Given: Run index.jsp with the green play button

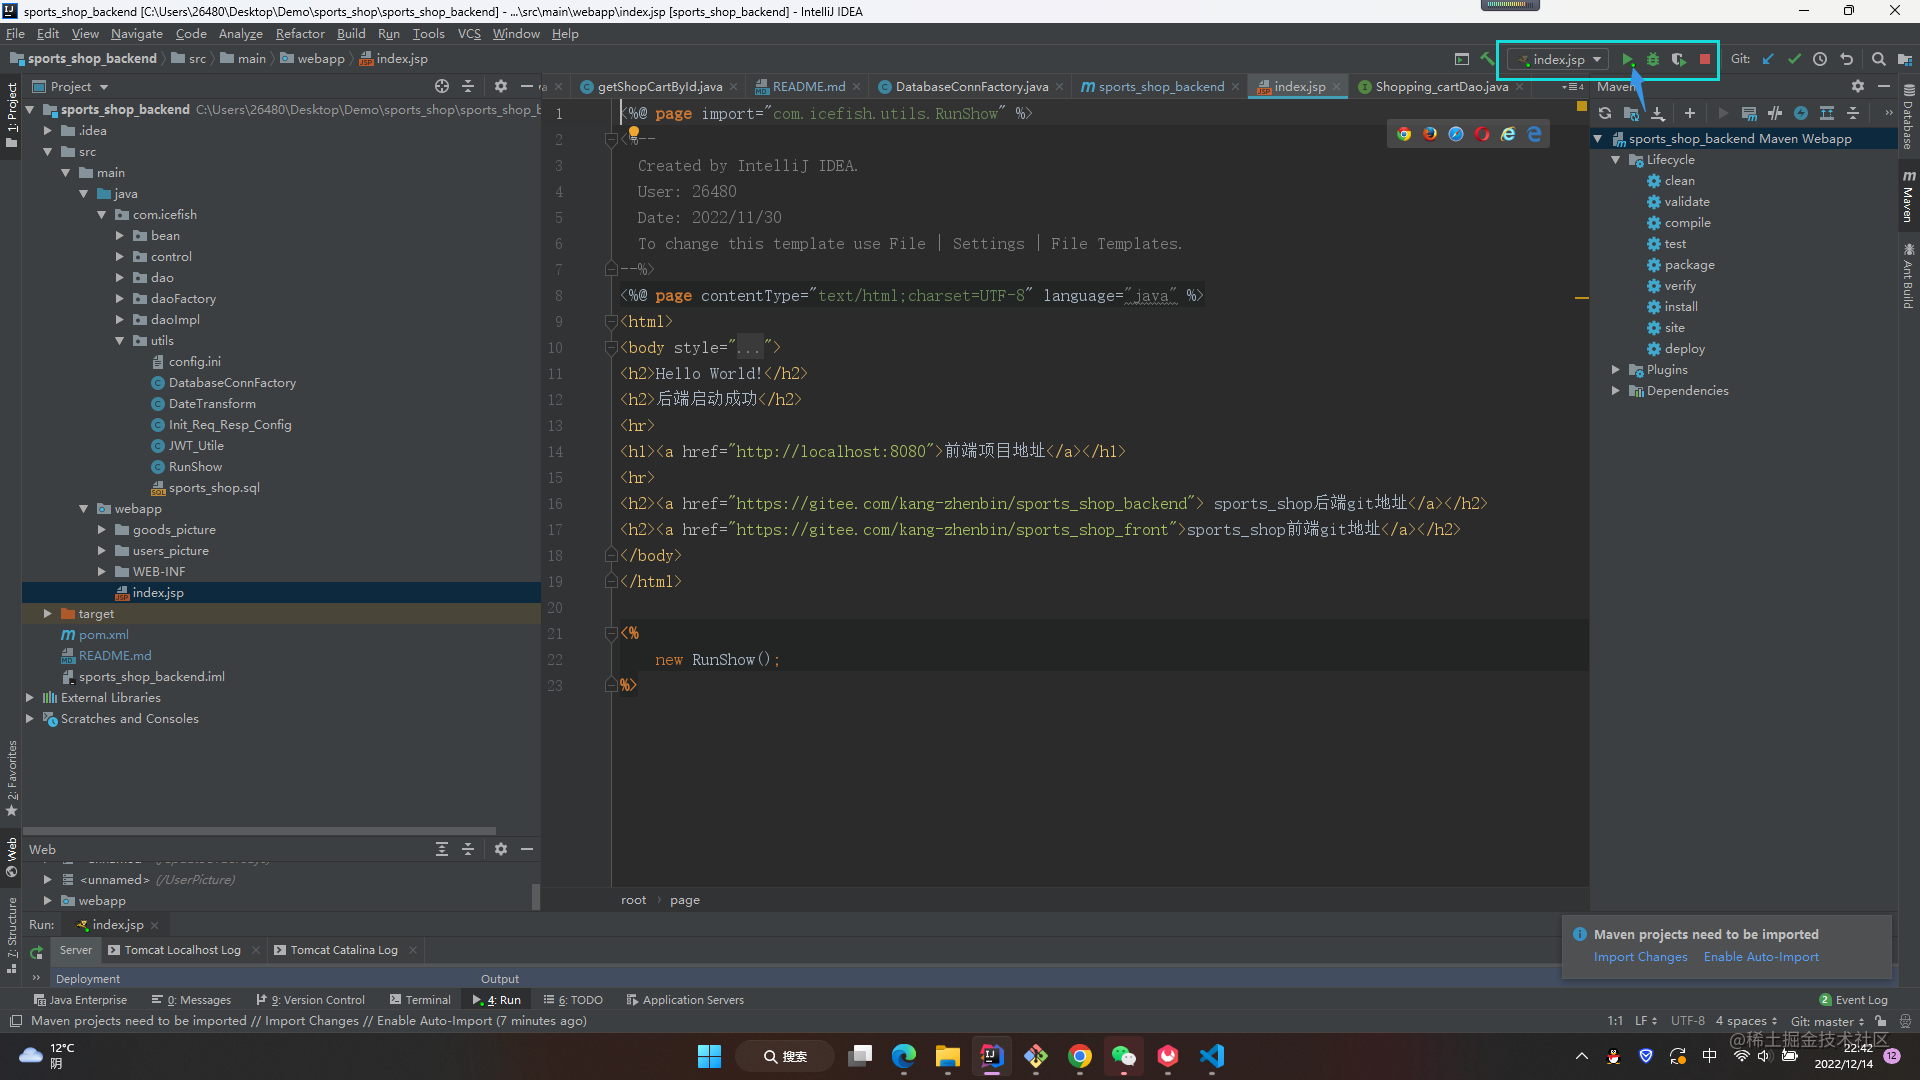Looking at the screenshot, I should (x=1627, y=60).
